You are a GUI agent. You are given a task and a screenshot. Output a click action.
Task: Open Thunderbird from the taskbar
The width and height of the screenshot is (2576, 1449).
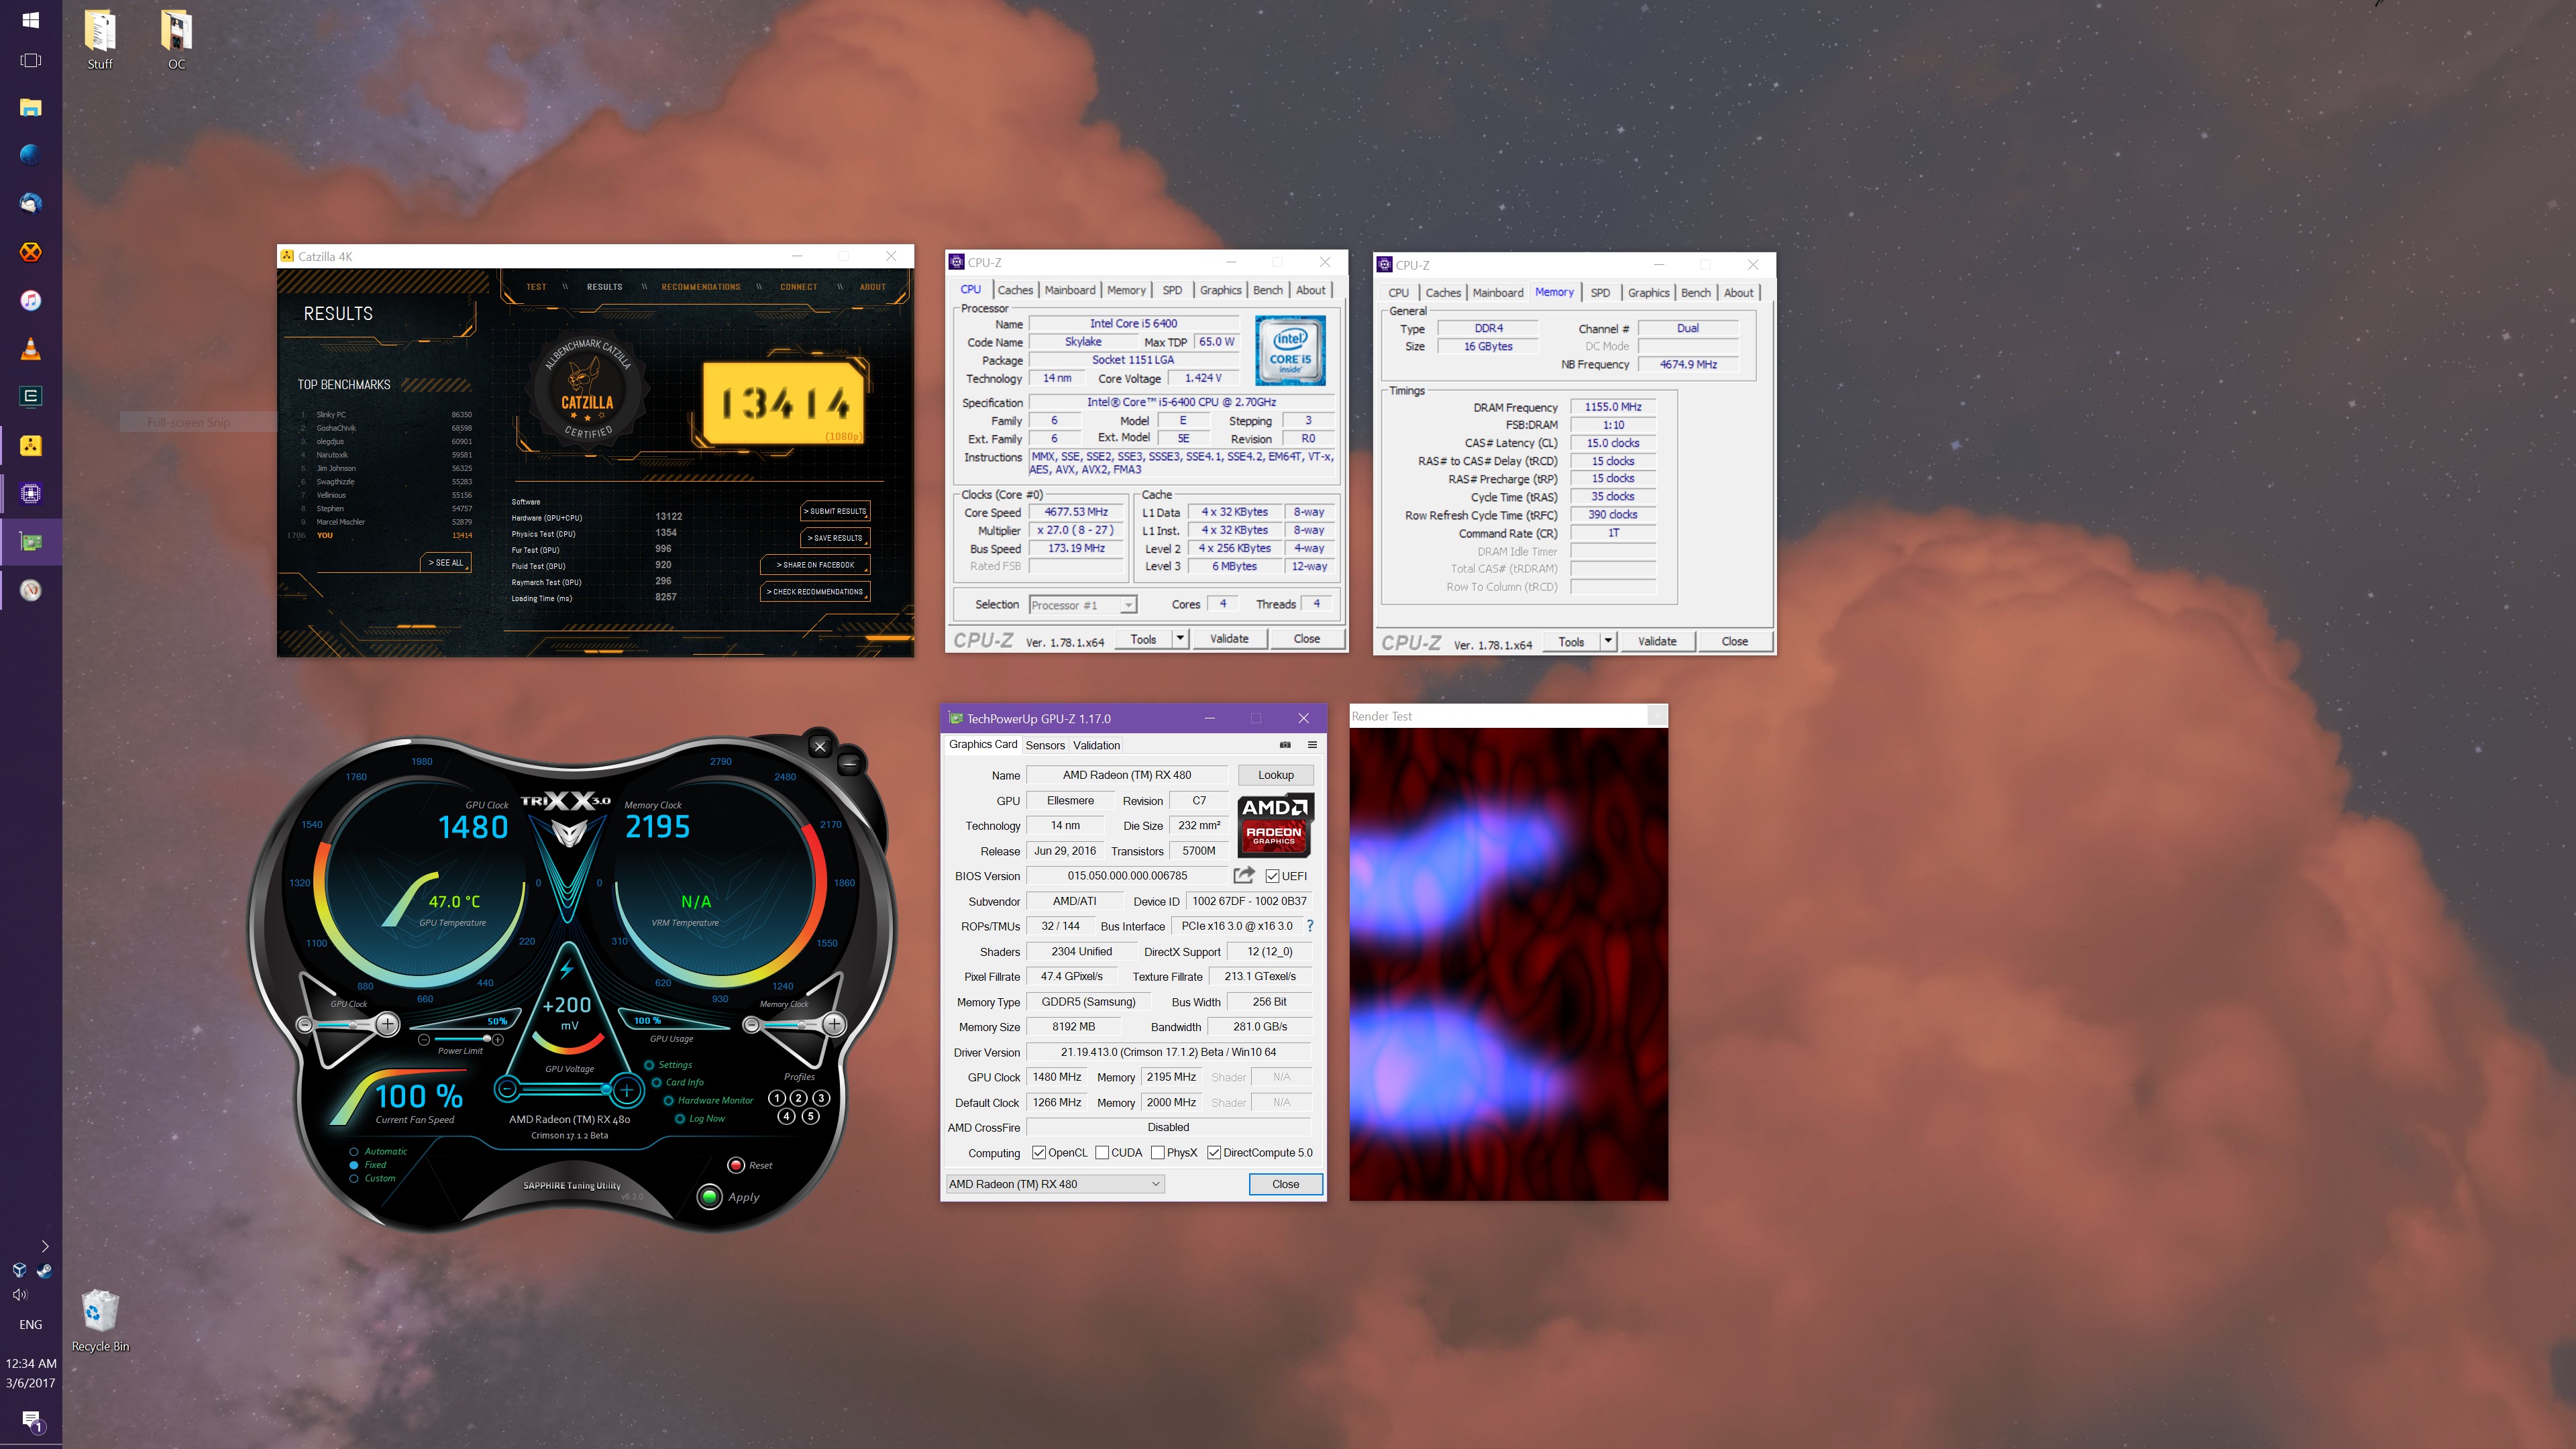(x=31, y=203)
